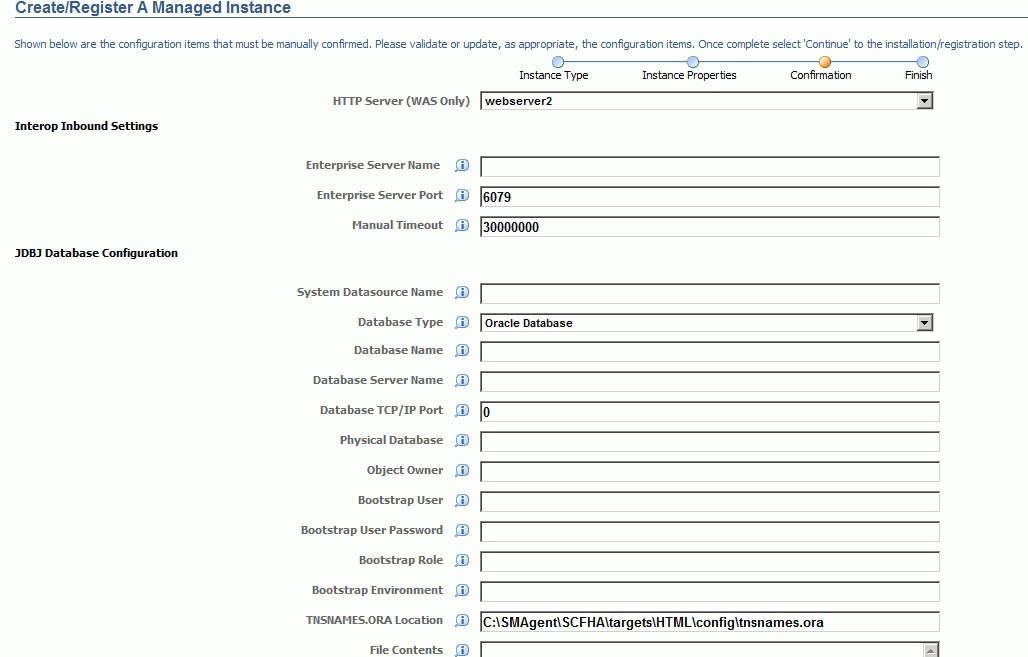Click info icon next to Bootstrap User Password
The height and width of the screenshot is (657, 1028).
(x=462, y=531)
